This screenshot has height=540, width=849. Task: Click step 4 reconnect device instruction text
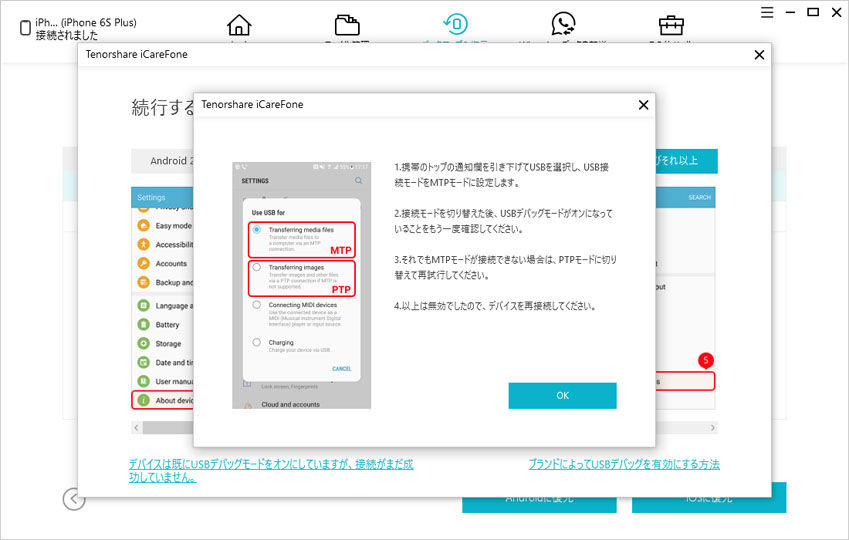(495, 306)
